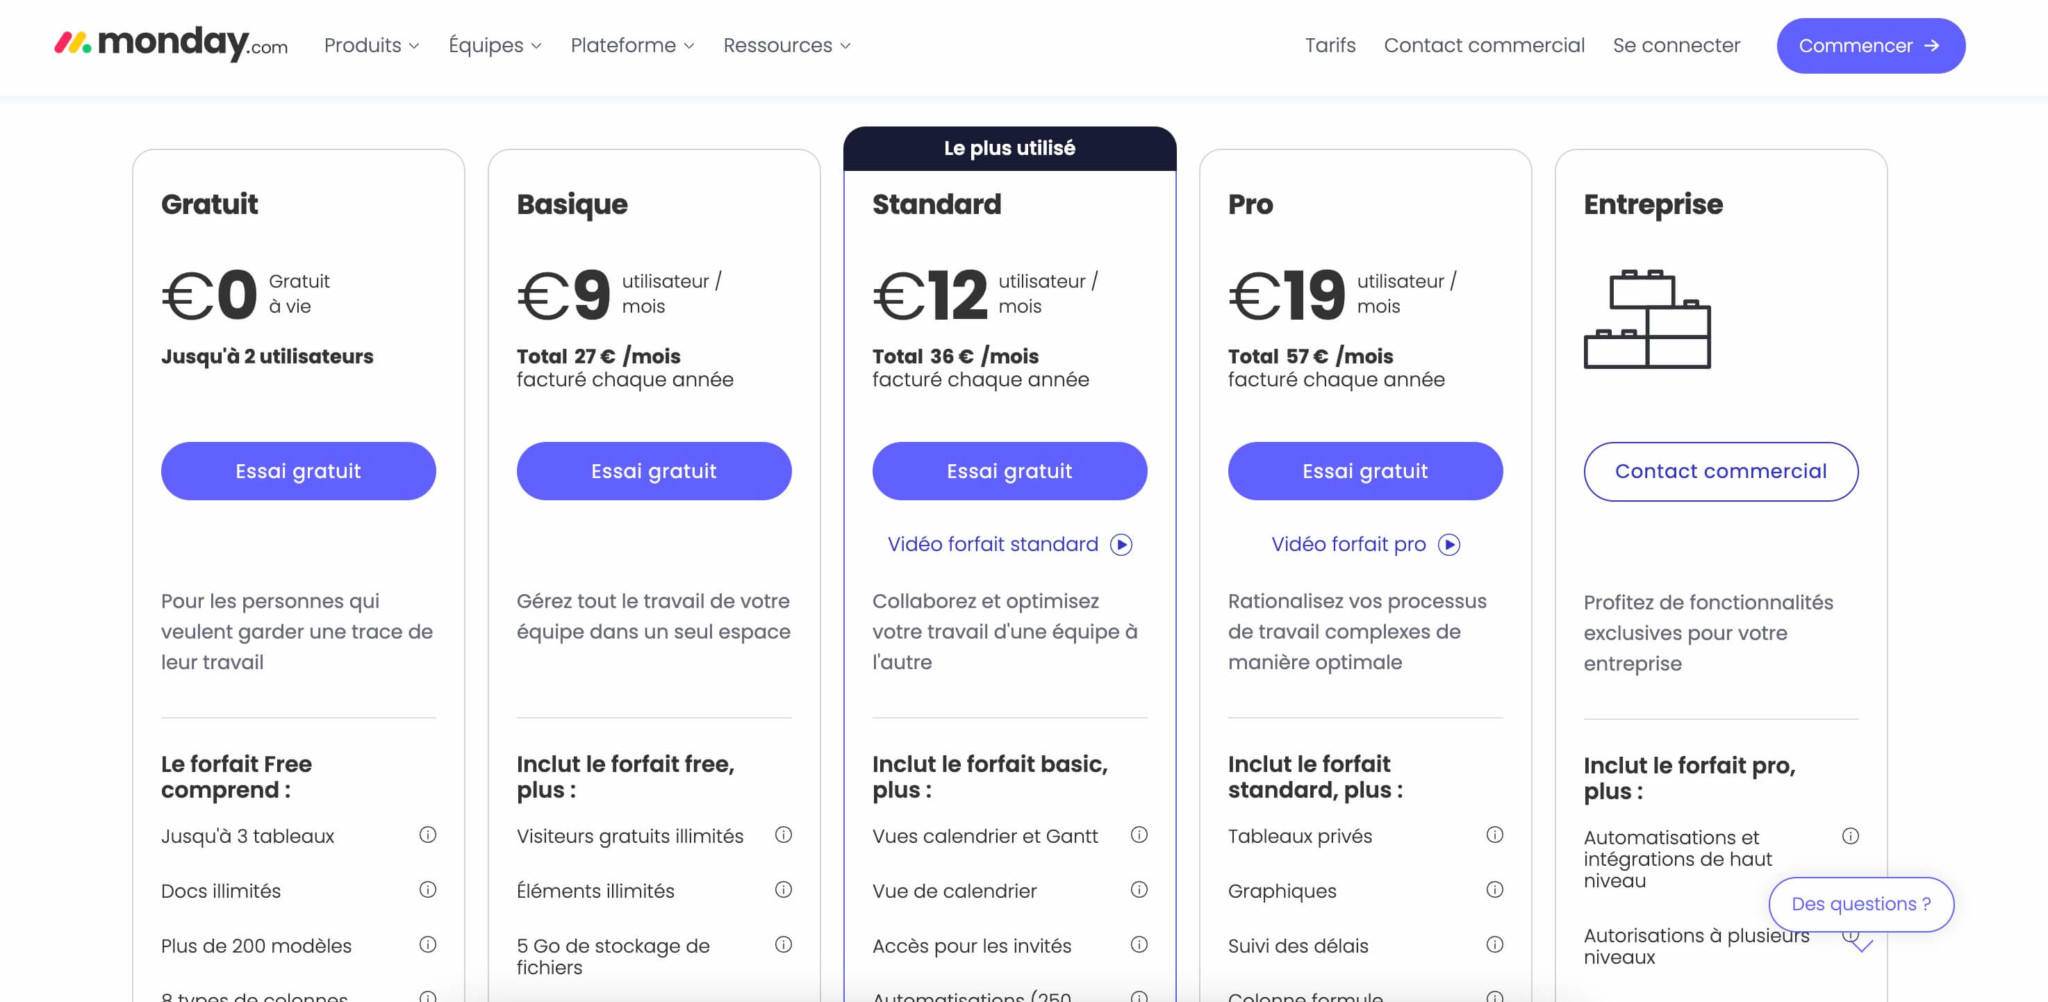Click the info icon beside 'Docs illimités'
The image size is (2048, 1002).
click(x=428, y=889)
